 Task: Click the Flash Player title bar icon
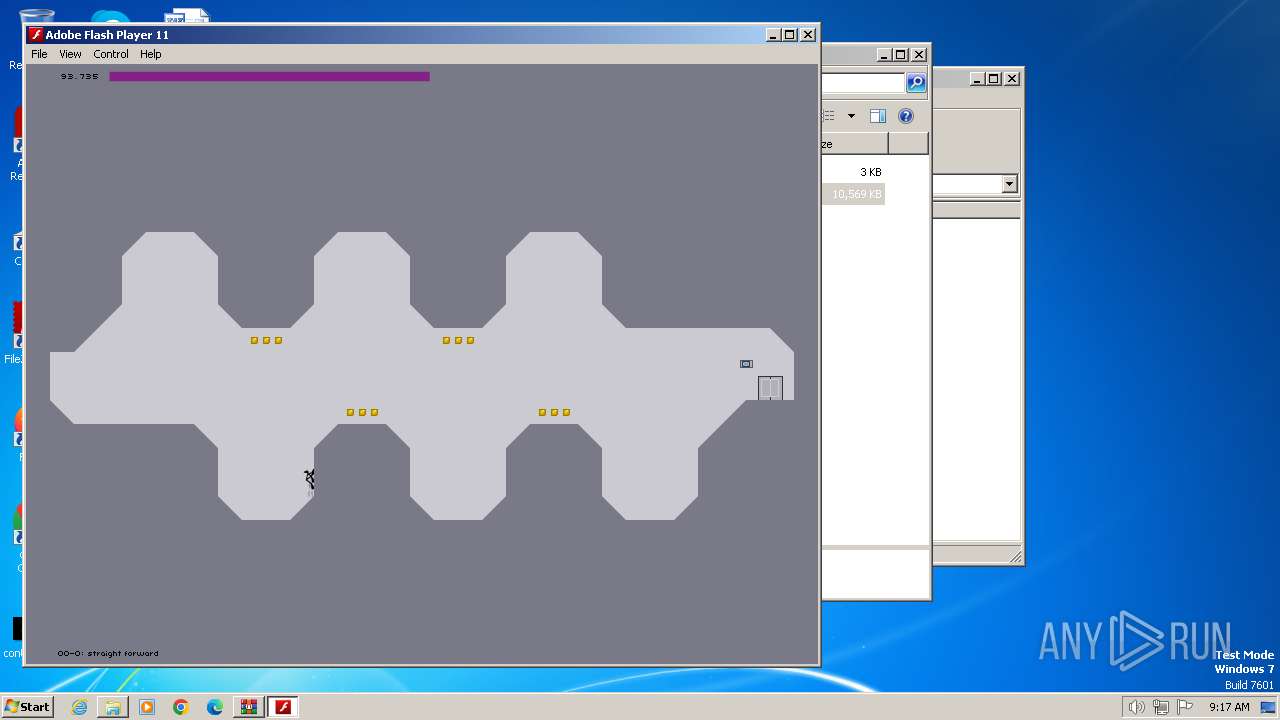36,34
